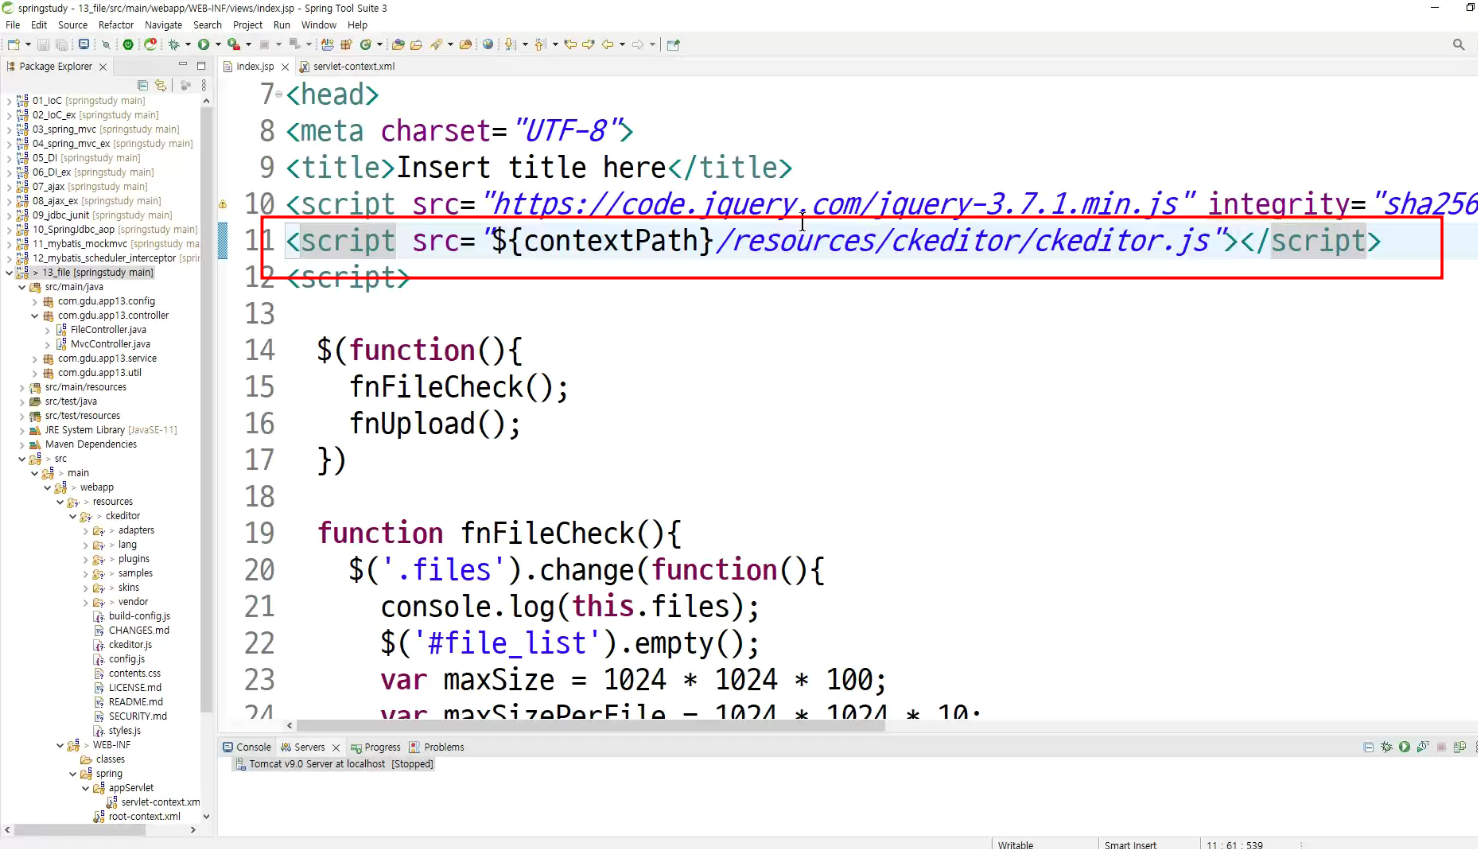The height and width of the screenshot is (849, 1478).
Task: Click Smart Insert in status bar
Action: 1130,844
